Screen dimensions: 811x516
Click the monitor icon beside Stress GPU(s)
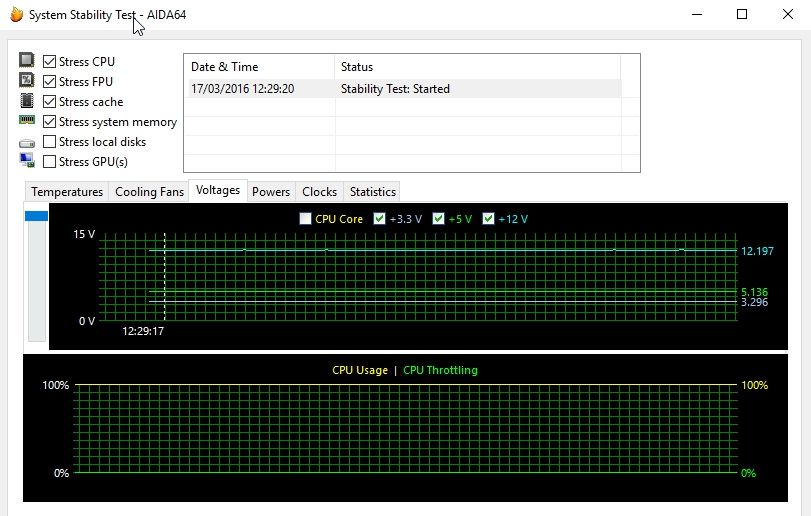[27, 160]
